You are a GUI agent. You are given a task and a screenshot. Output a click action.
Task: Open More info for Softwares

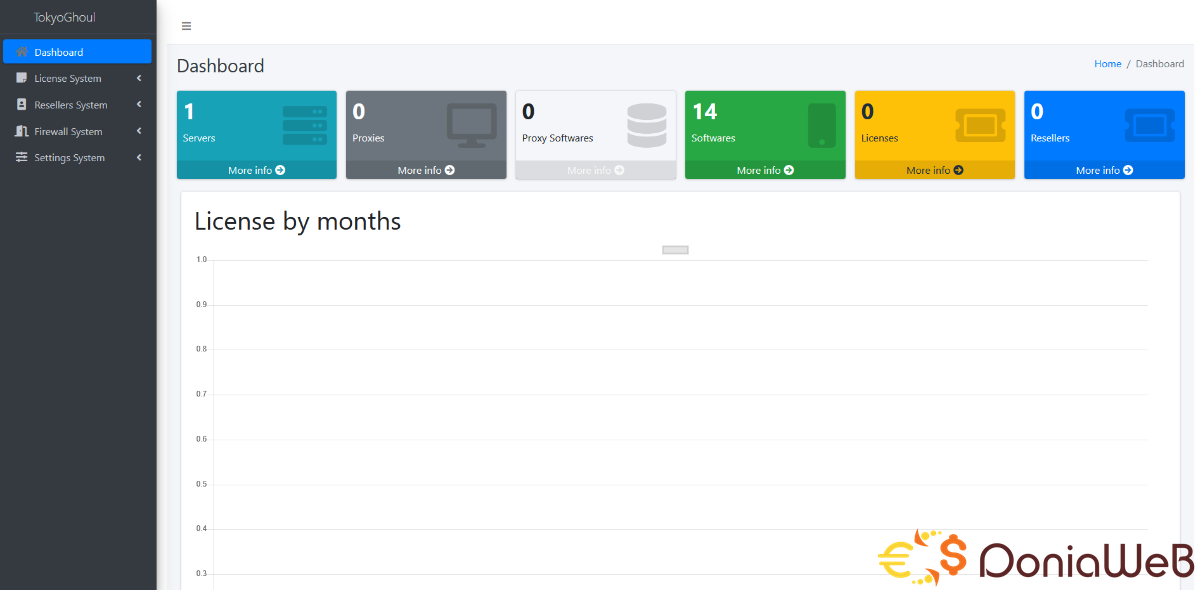[x=765, y=171]
